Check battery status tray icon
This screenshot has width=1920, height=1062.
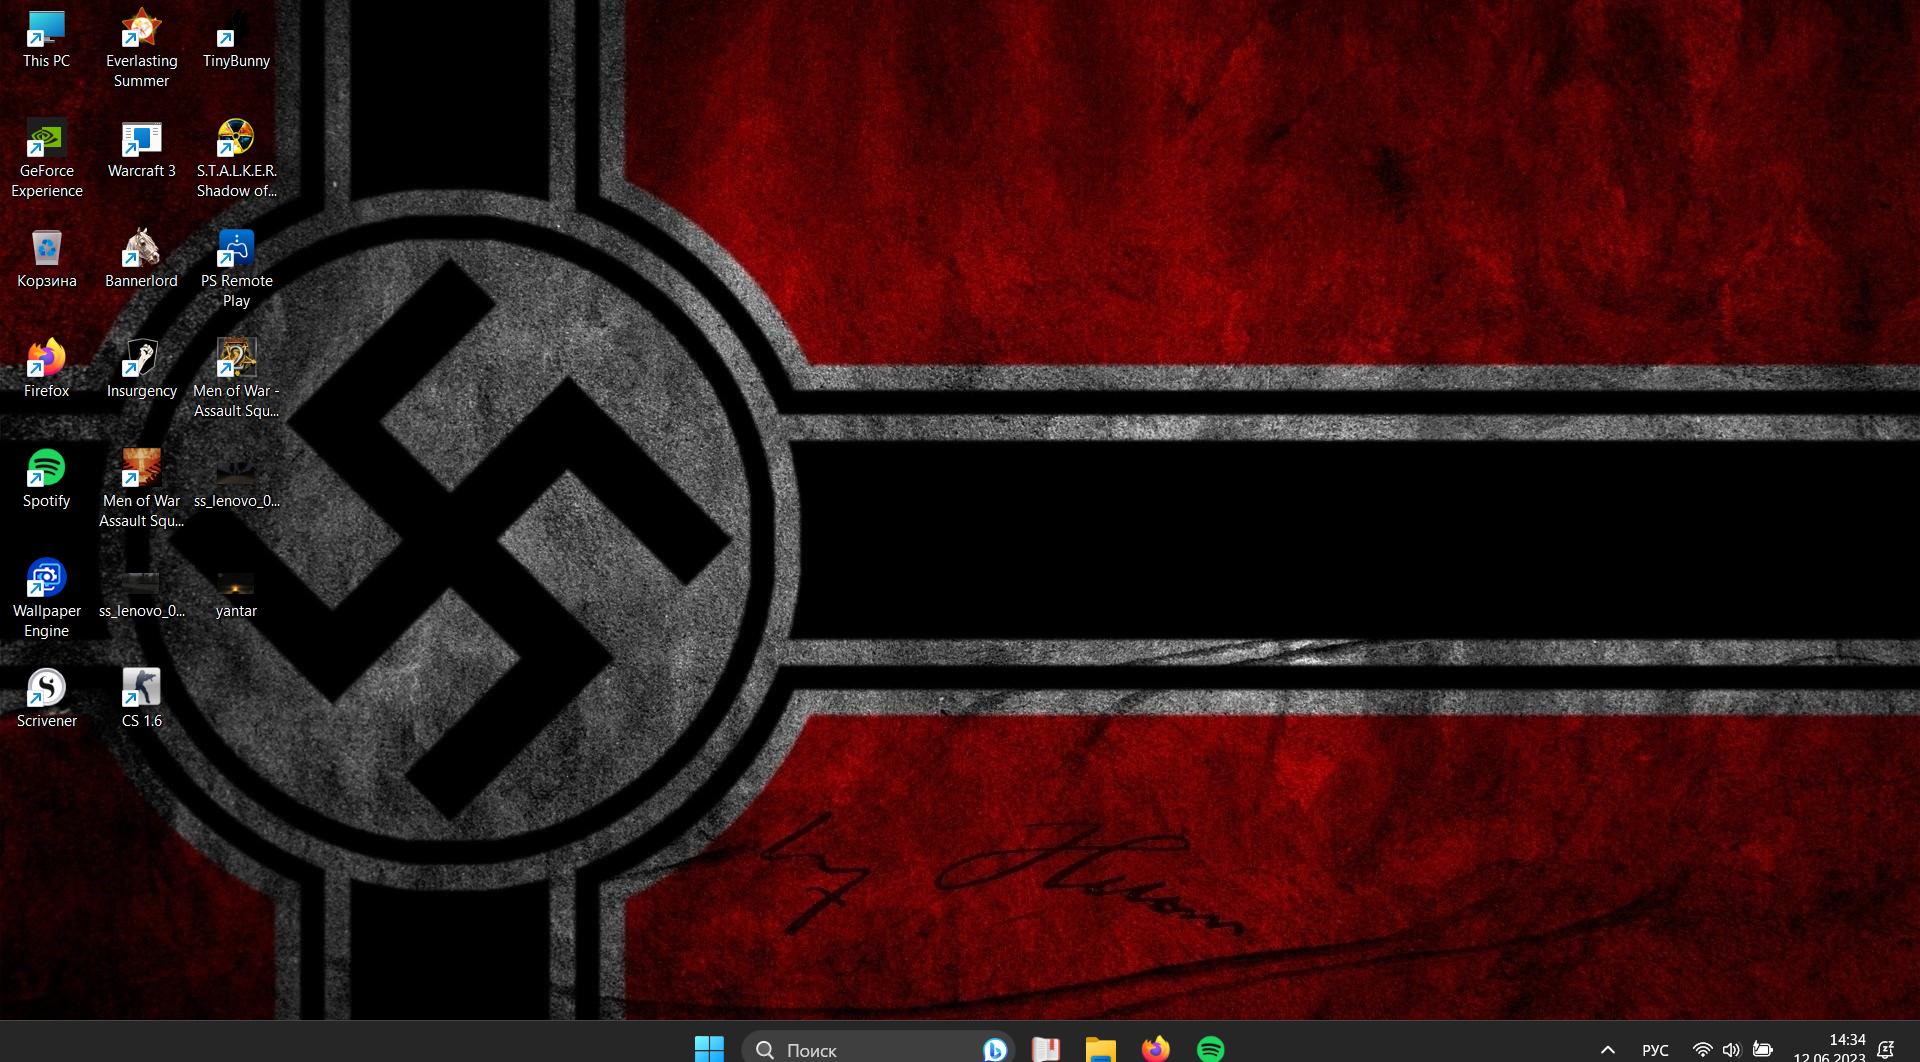point(1763,1050)
